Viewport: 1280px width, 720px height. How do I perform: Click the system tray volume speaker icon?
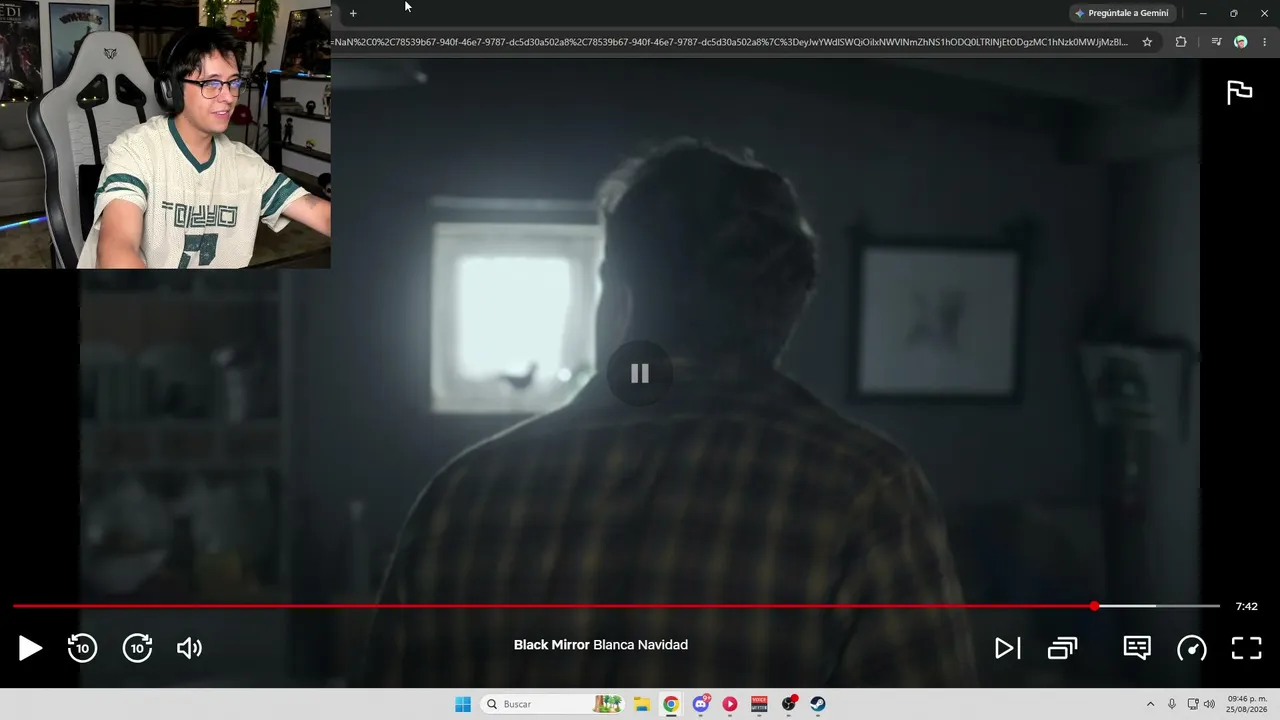[1209, 704]
